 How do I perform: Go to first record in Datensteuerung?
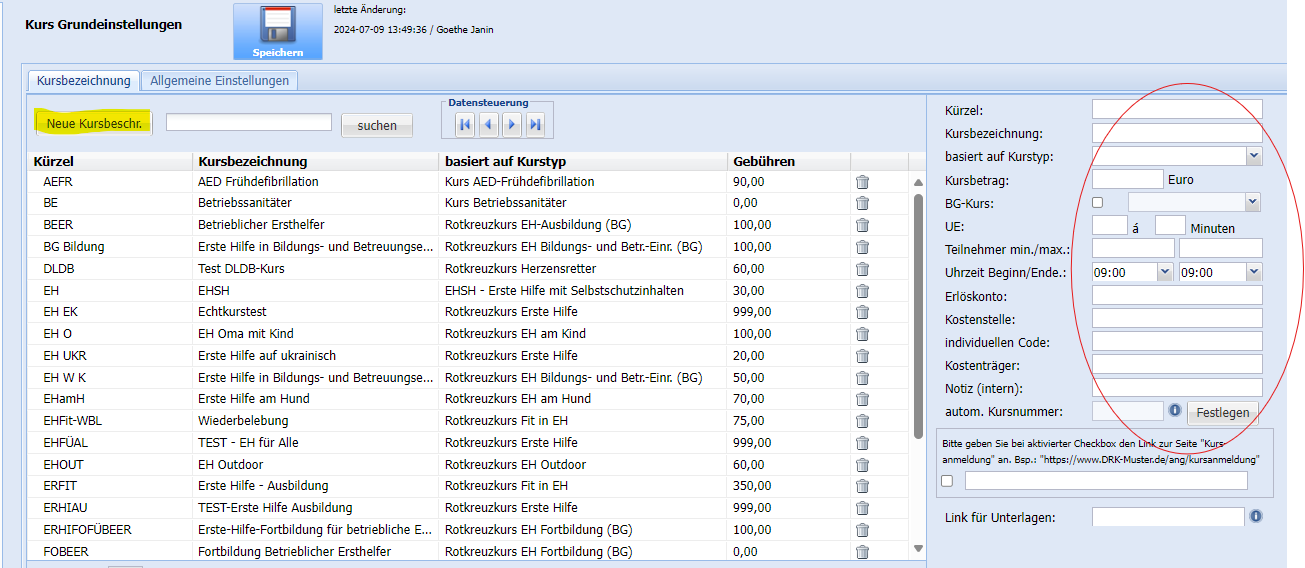pyautogui.click(x=465, y=124)
